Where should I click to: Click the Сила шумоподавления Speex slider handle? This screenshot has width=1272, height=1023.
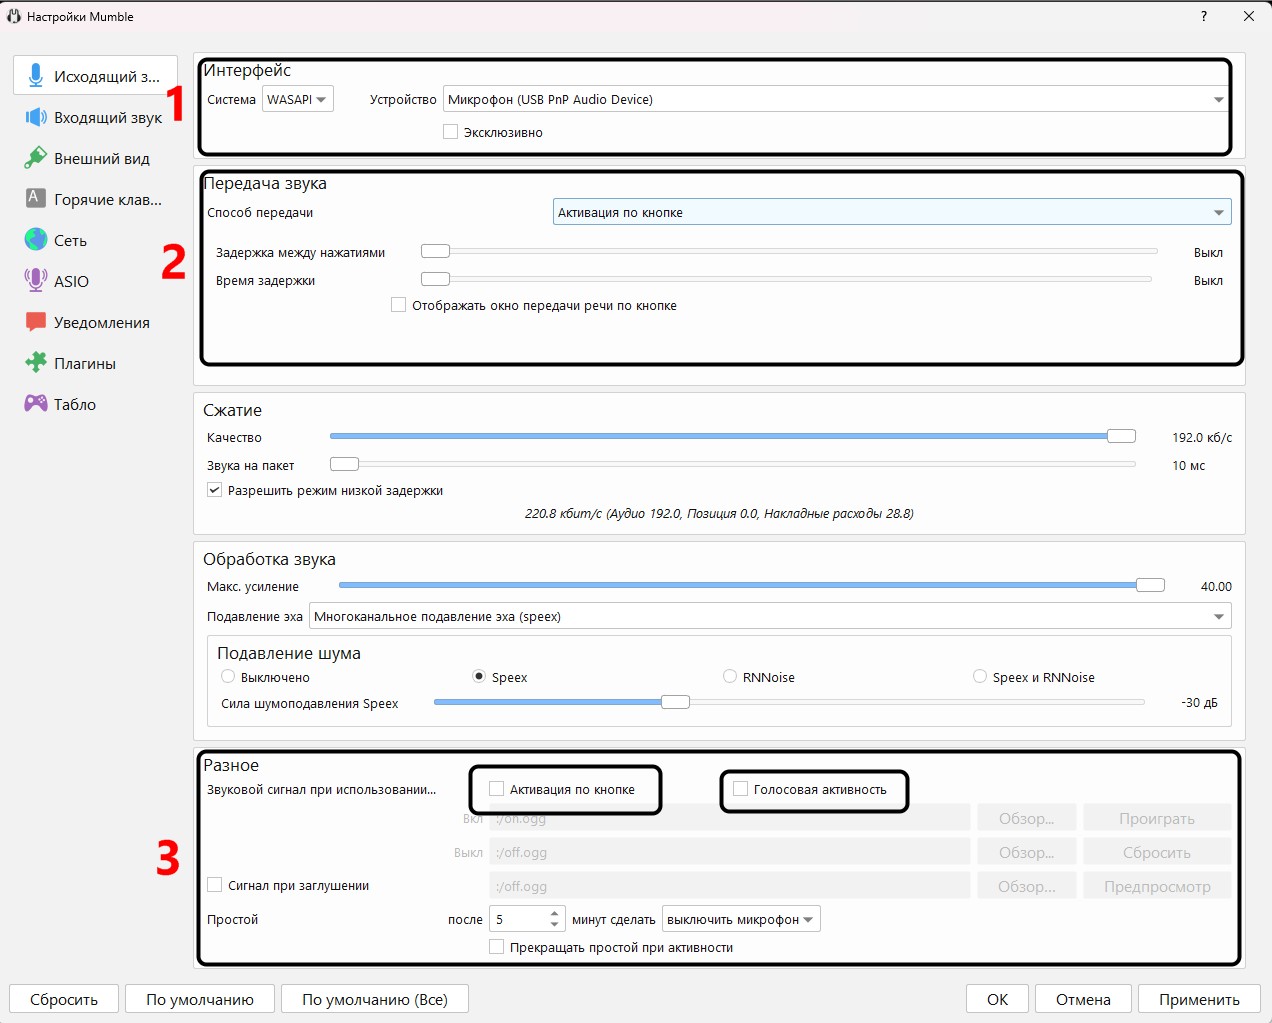[x=675, y=702]
